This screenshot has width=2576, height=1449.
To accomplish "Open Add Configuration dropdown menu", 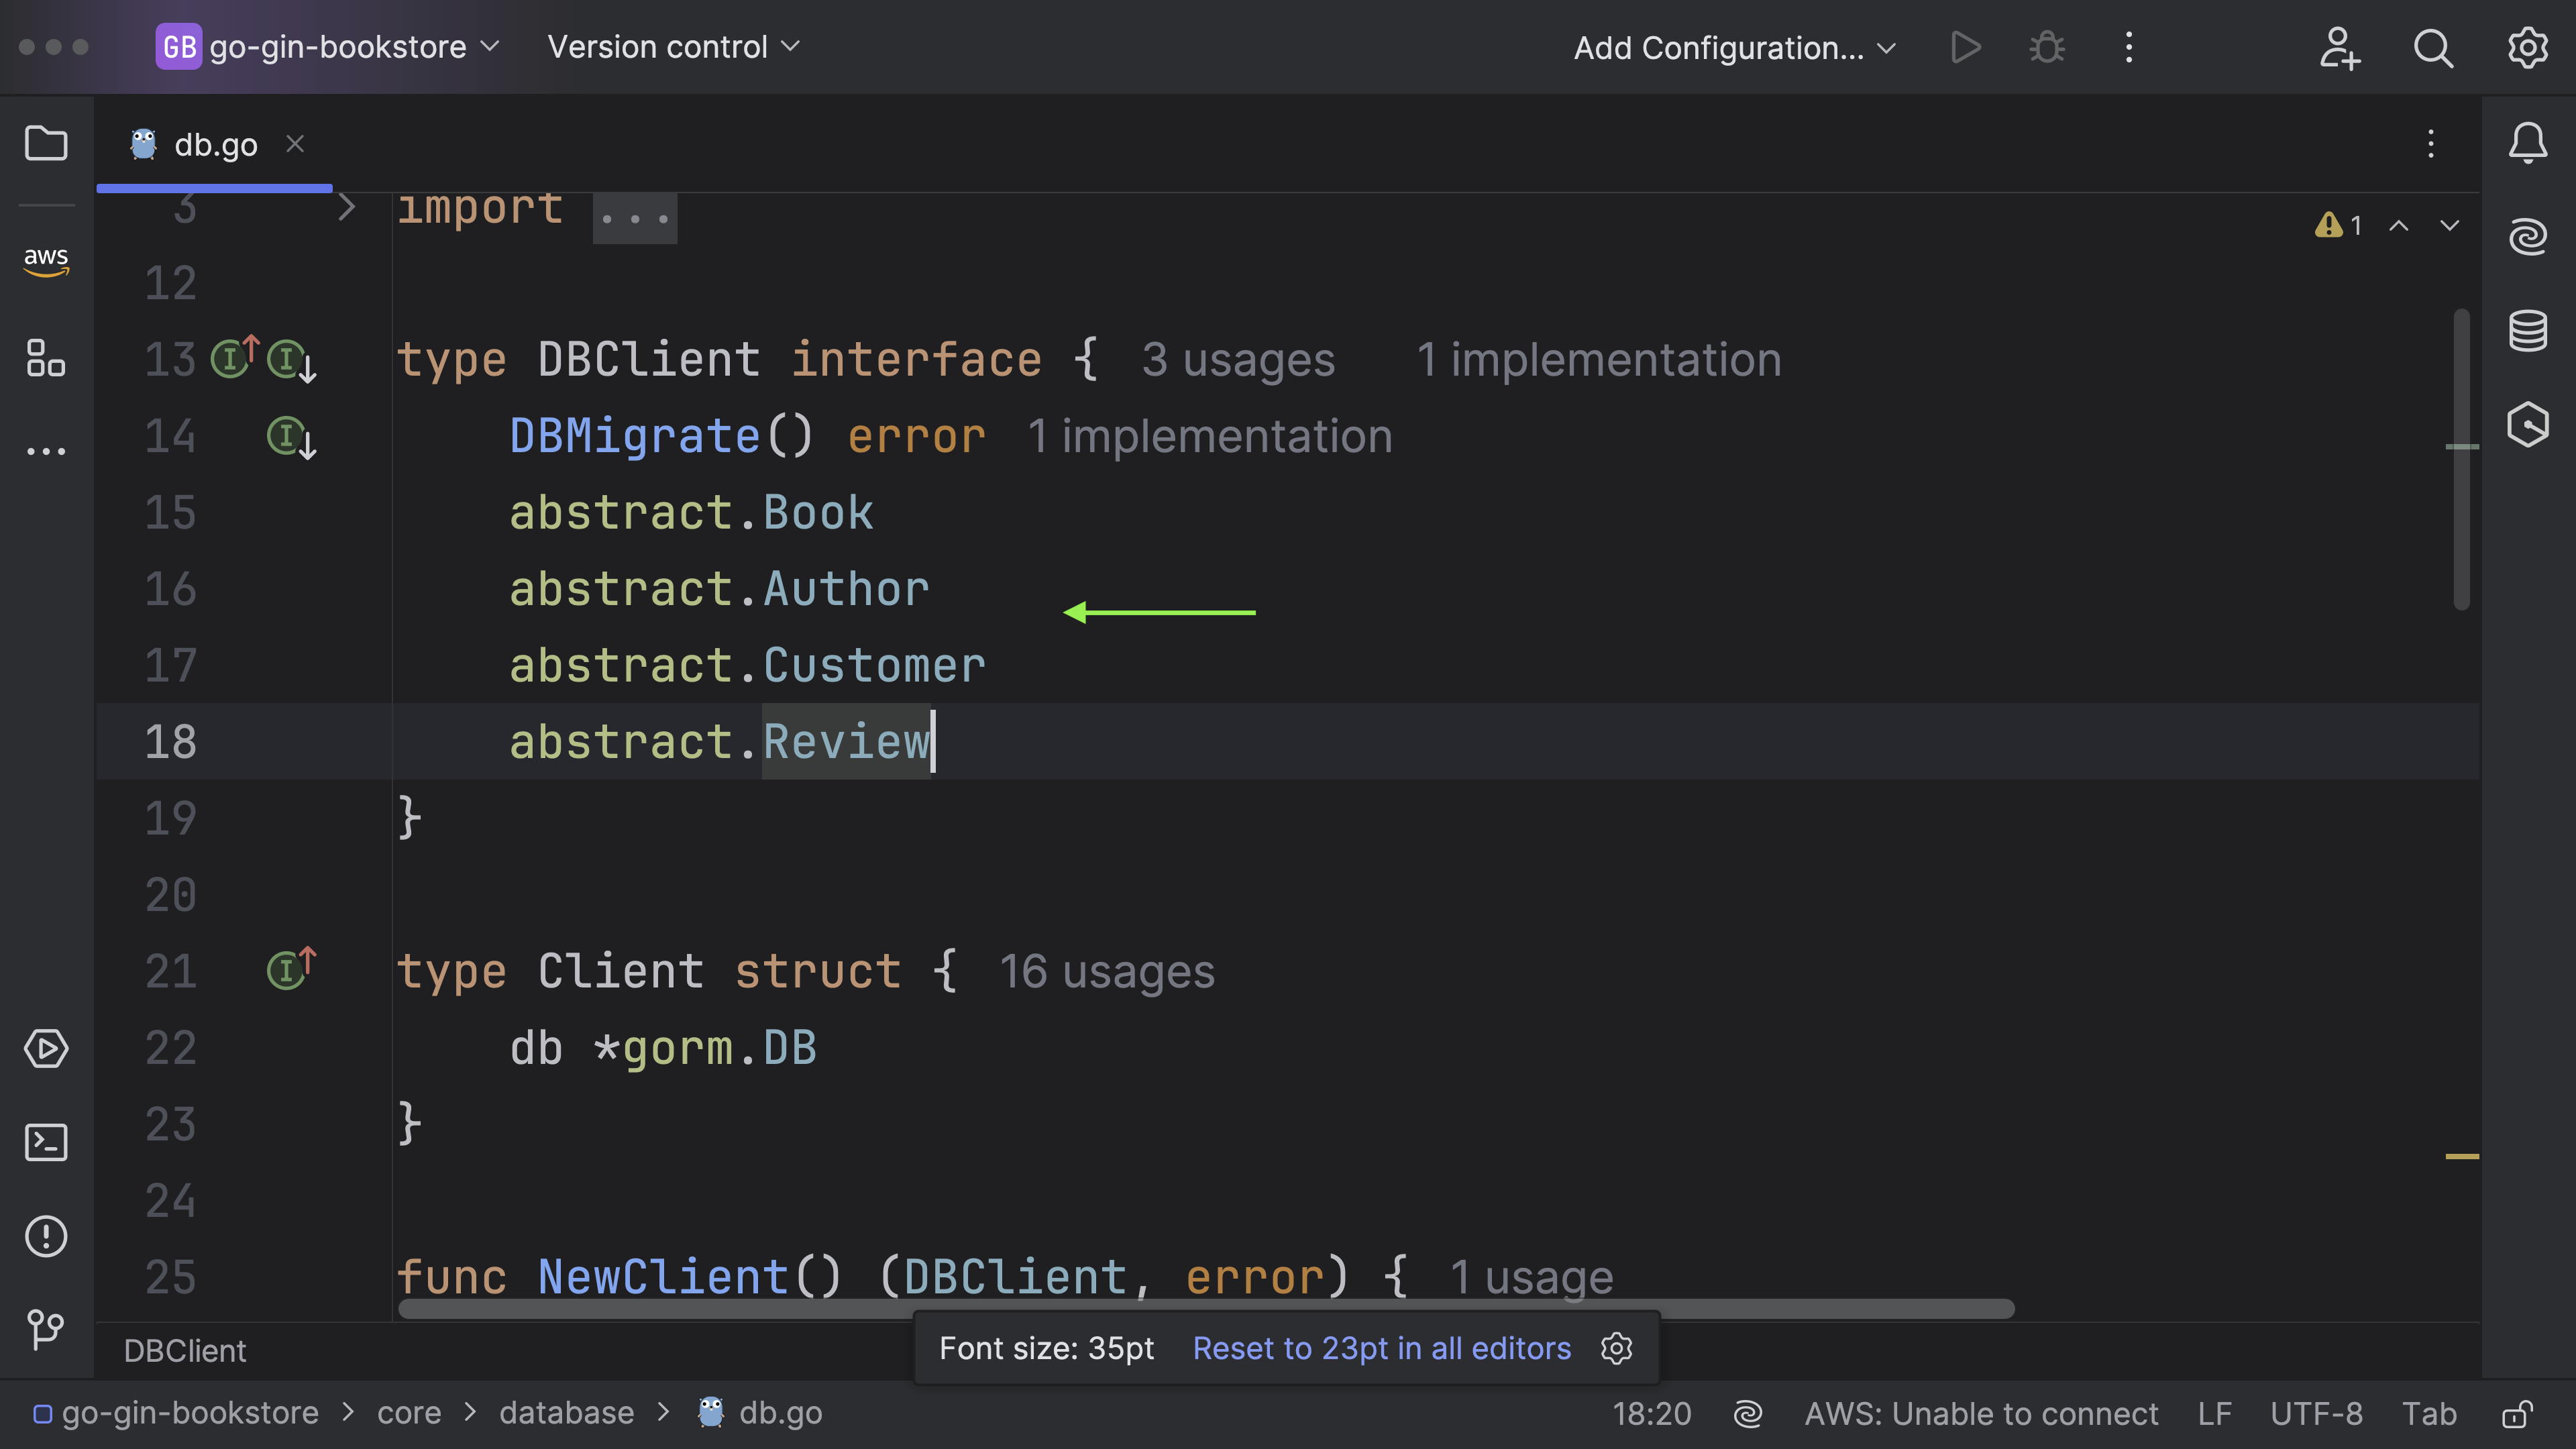I will 1734,46.
